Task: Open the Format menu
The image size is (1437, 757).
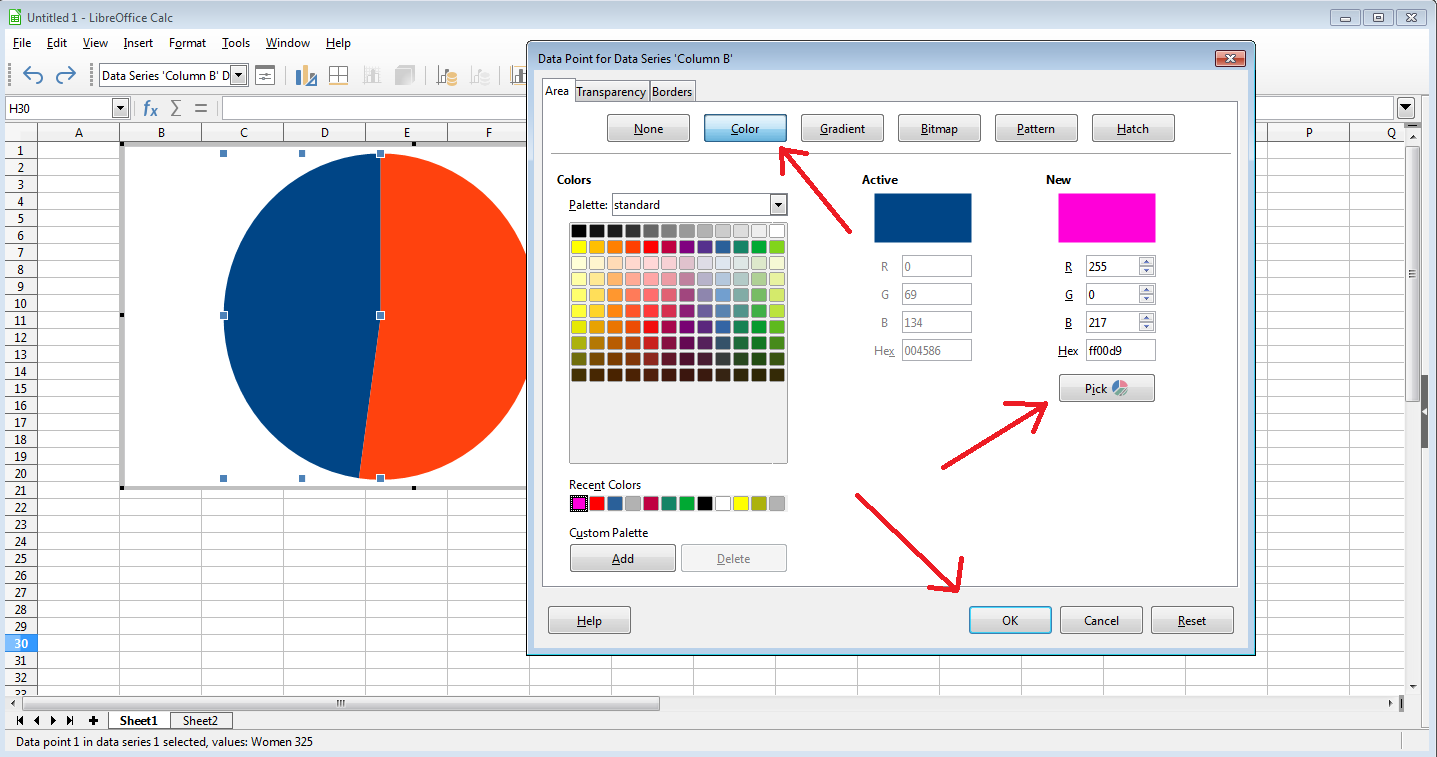Action: click(x=187, y=43)
